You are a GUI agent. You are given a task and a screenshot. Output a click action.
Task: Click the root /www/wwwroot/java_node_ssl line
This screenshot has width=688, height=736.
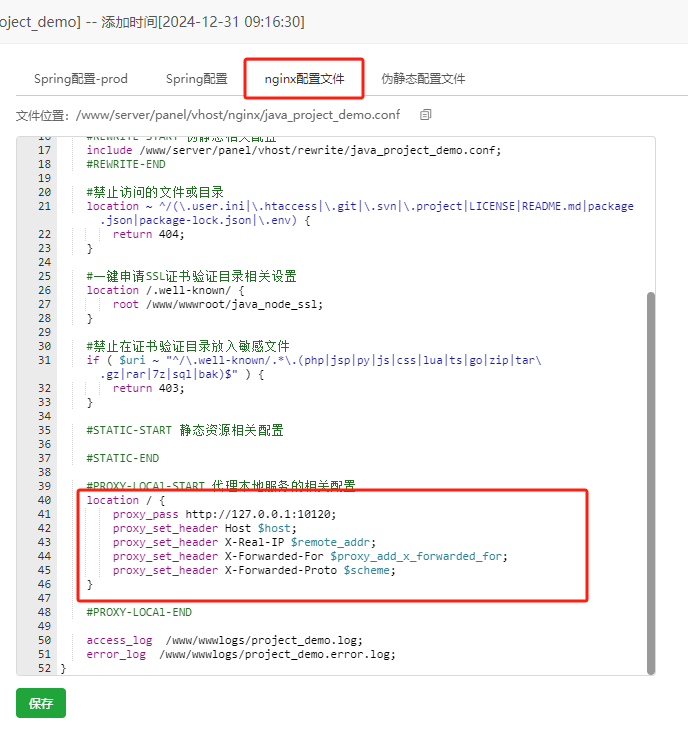coord(218,304)
